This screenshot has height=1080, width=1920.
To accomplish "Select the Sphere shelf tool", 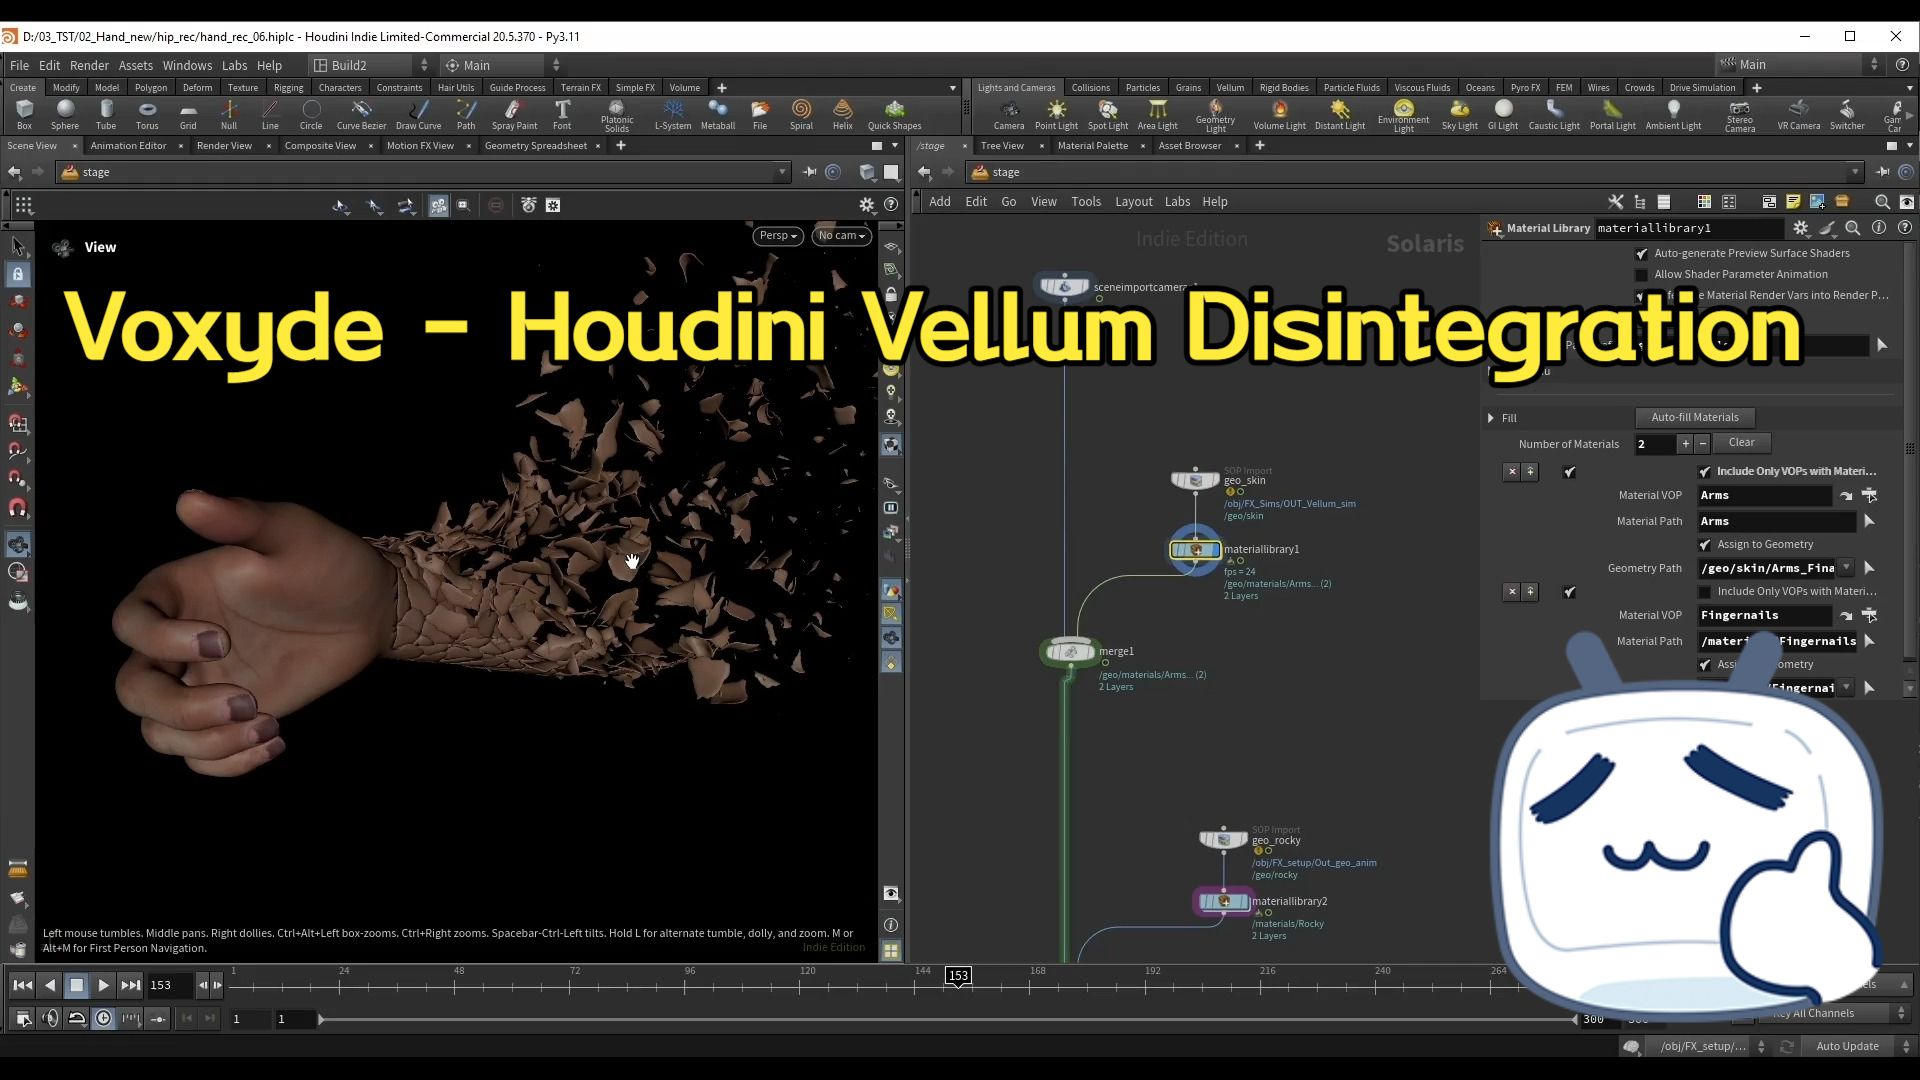I will tap(65, 114).
